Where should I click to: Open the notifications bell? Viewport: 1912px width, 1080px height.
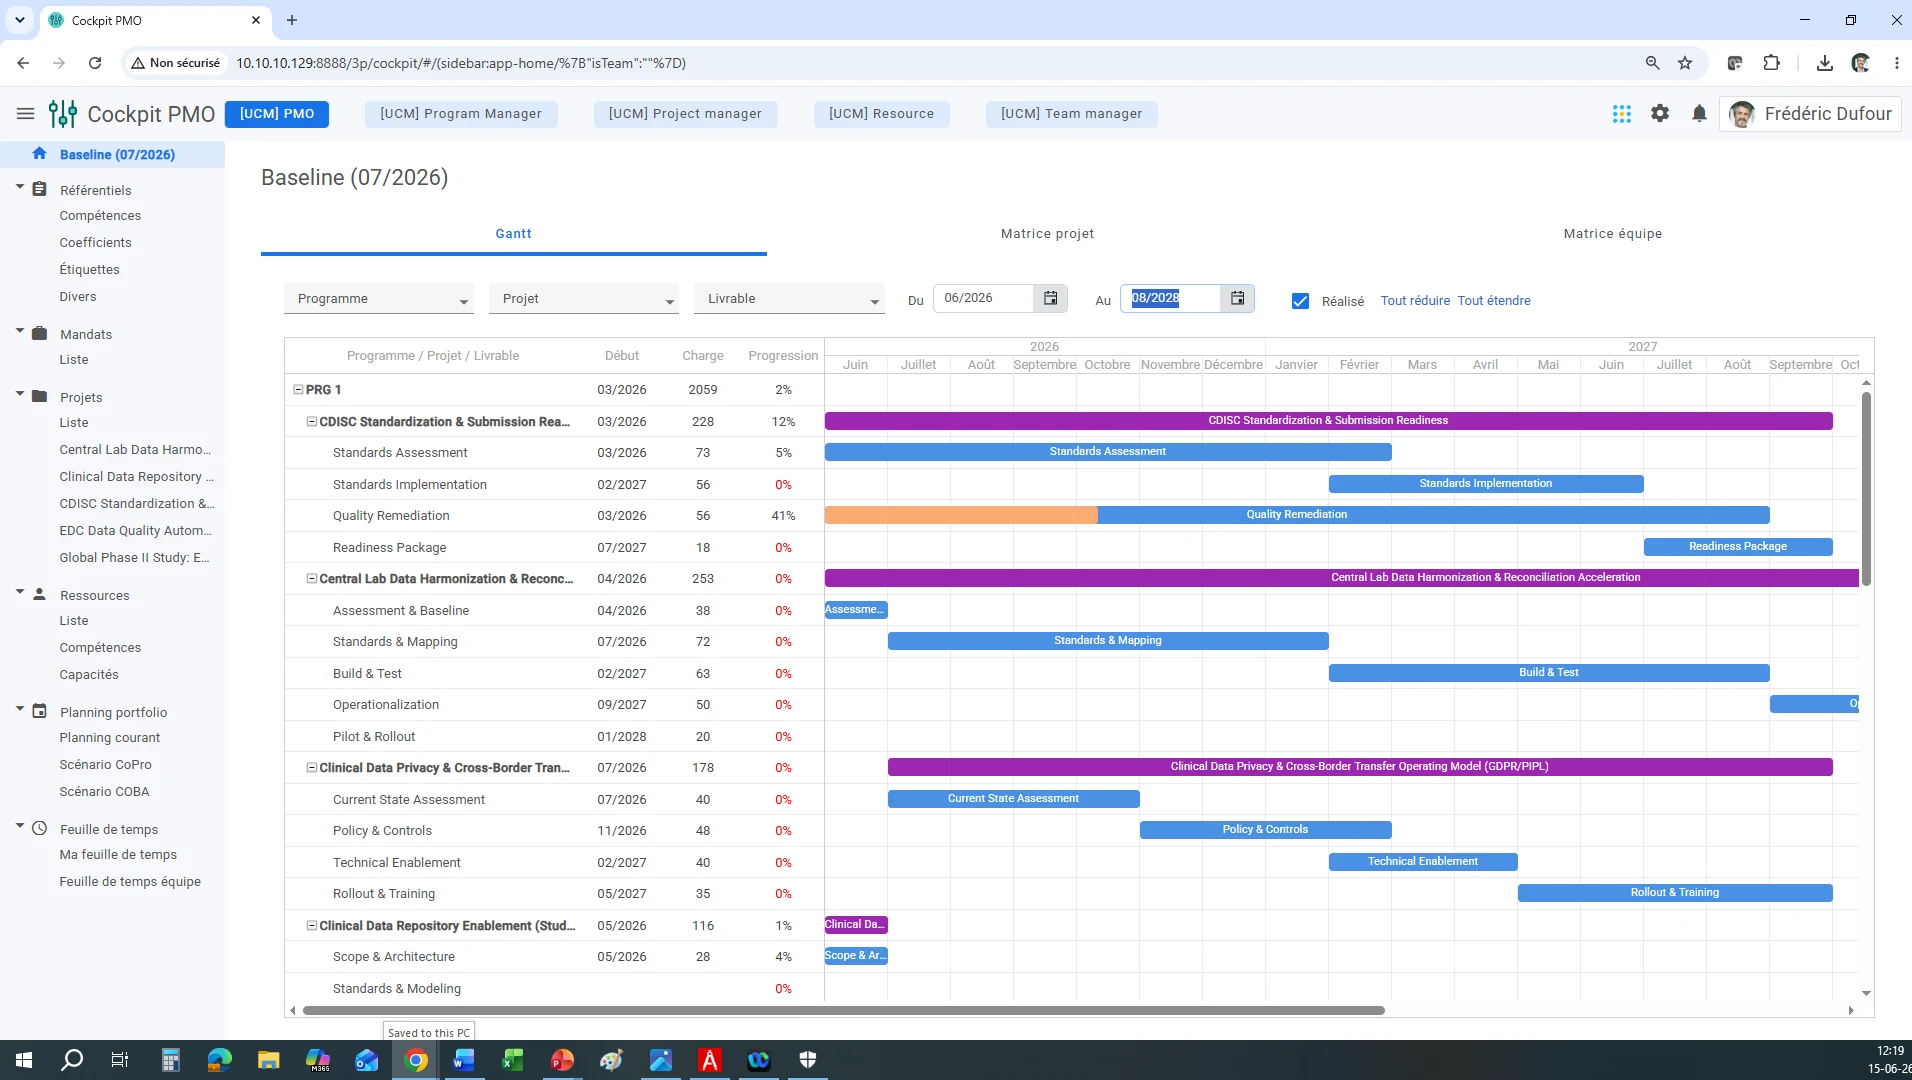pos(1699,114)
